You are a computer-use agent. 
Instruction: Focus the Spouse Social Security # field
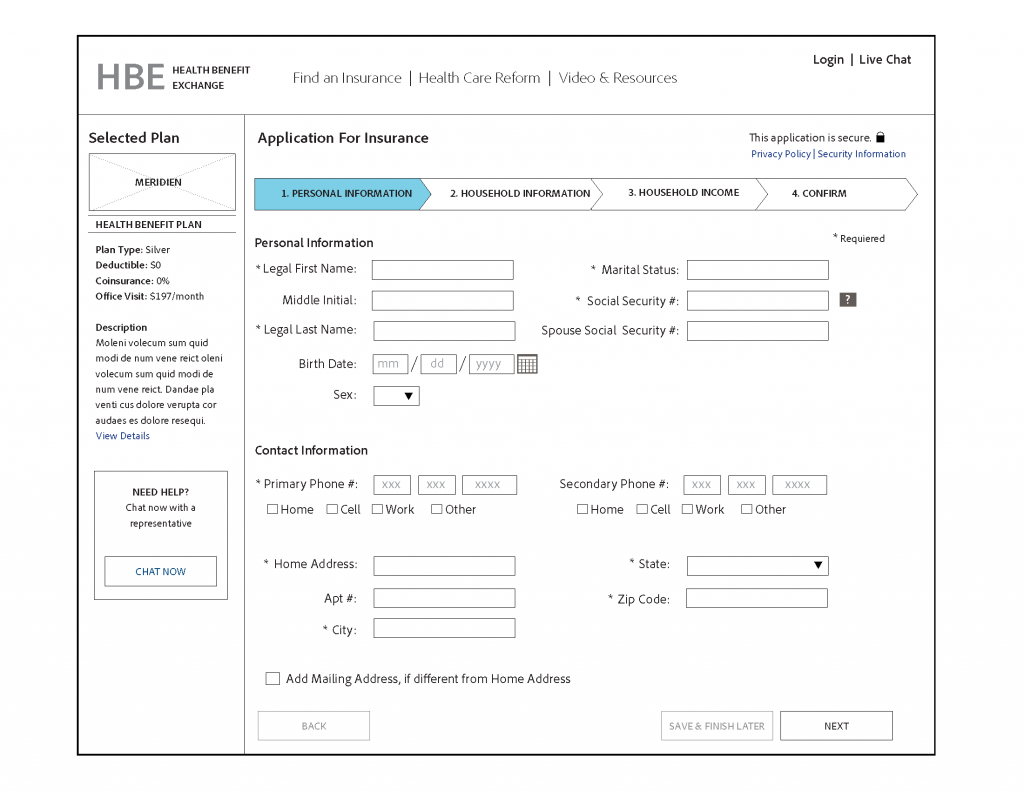[758, 331]
